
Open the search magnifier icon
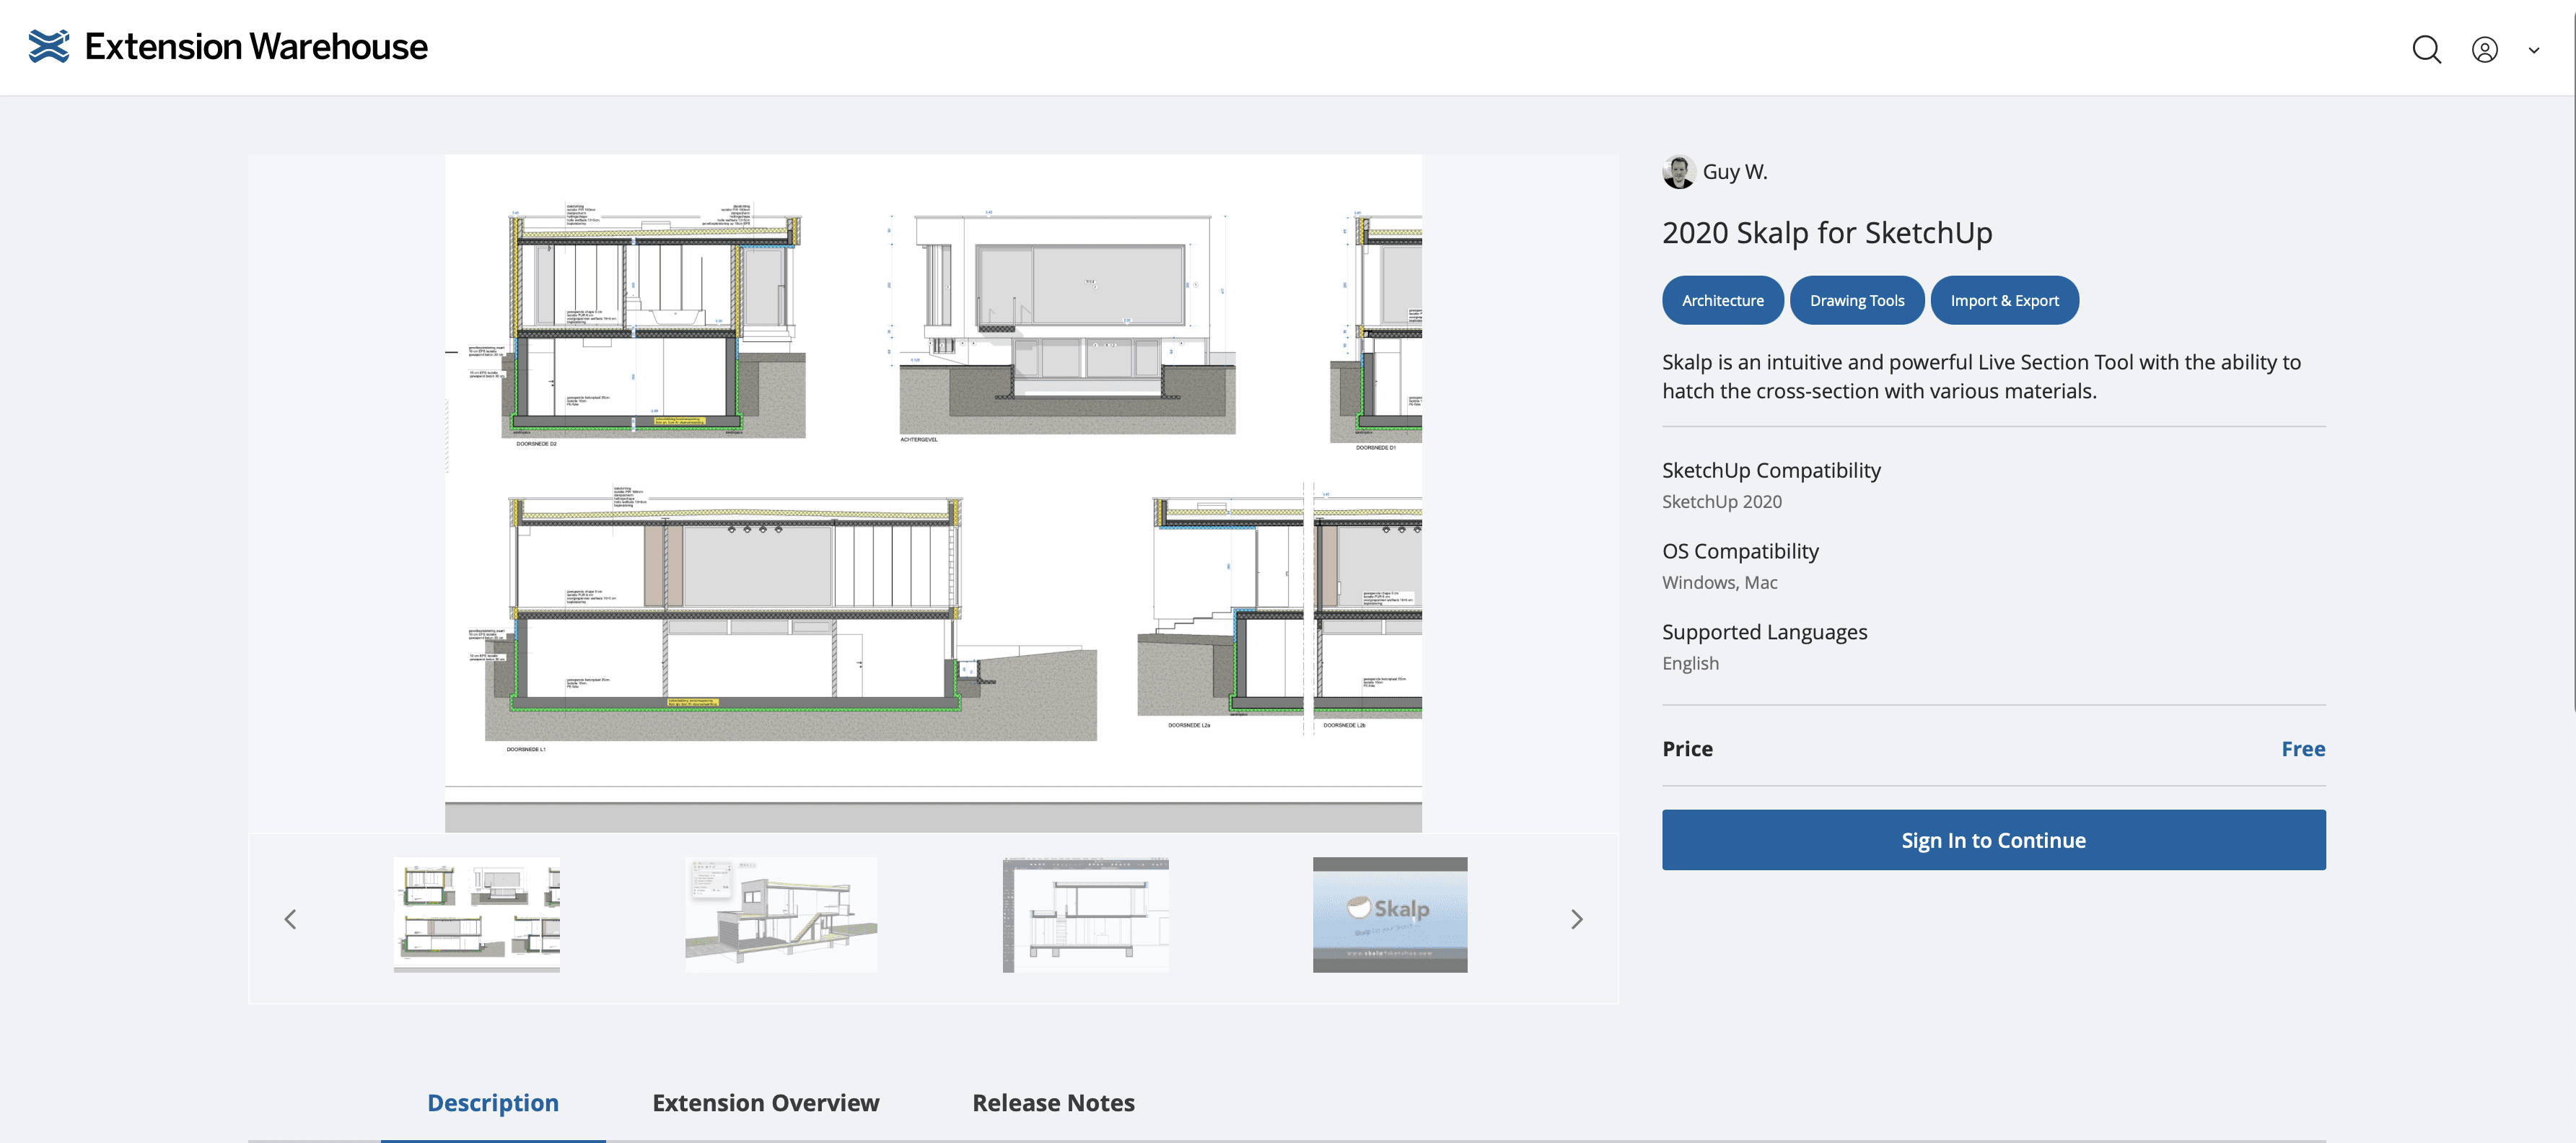pyautogui.click(x=2426, y=49)
